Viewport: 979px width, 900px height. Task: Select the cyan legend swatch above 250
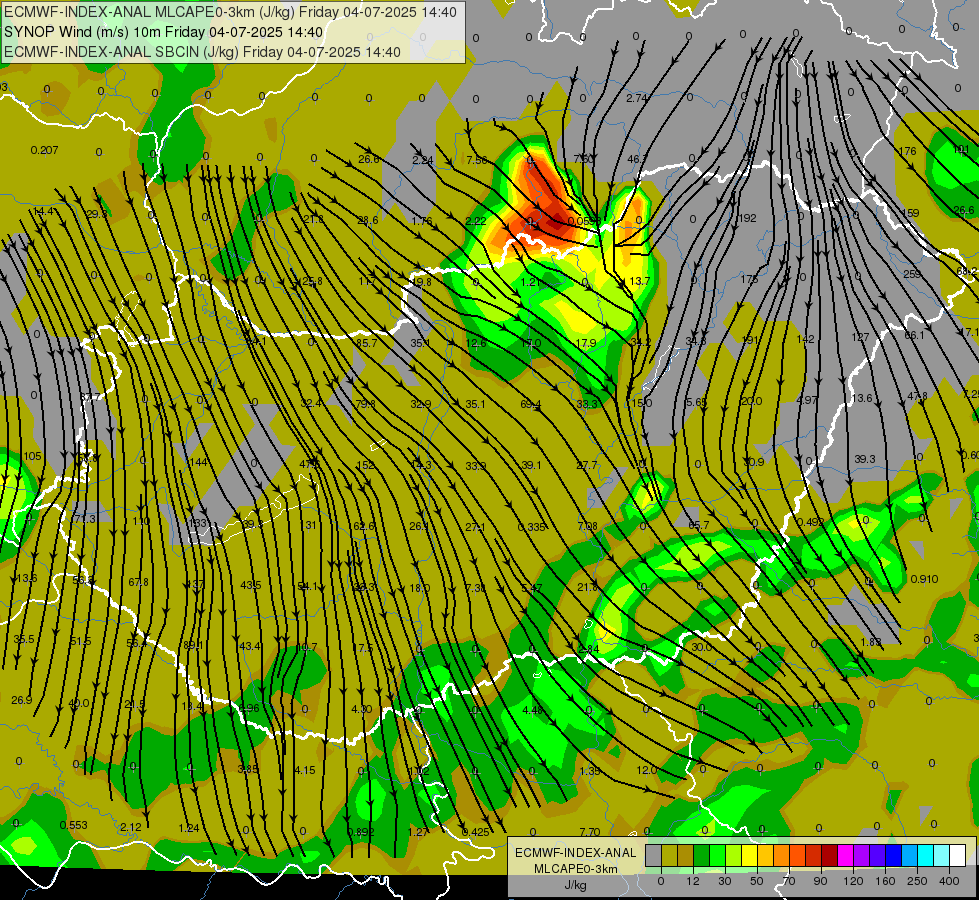[x=926, y=855]
